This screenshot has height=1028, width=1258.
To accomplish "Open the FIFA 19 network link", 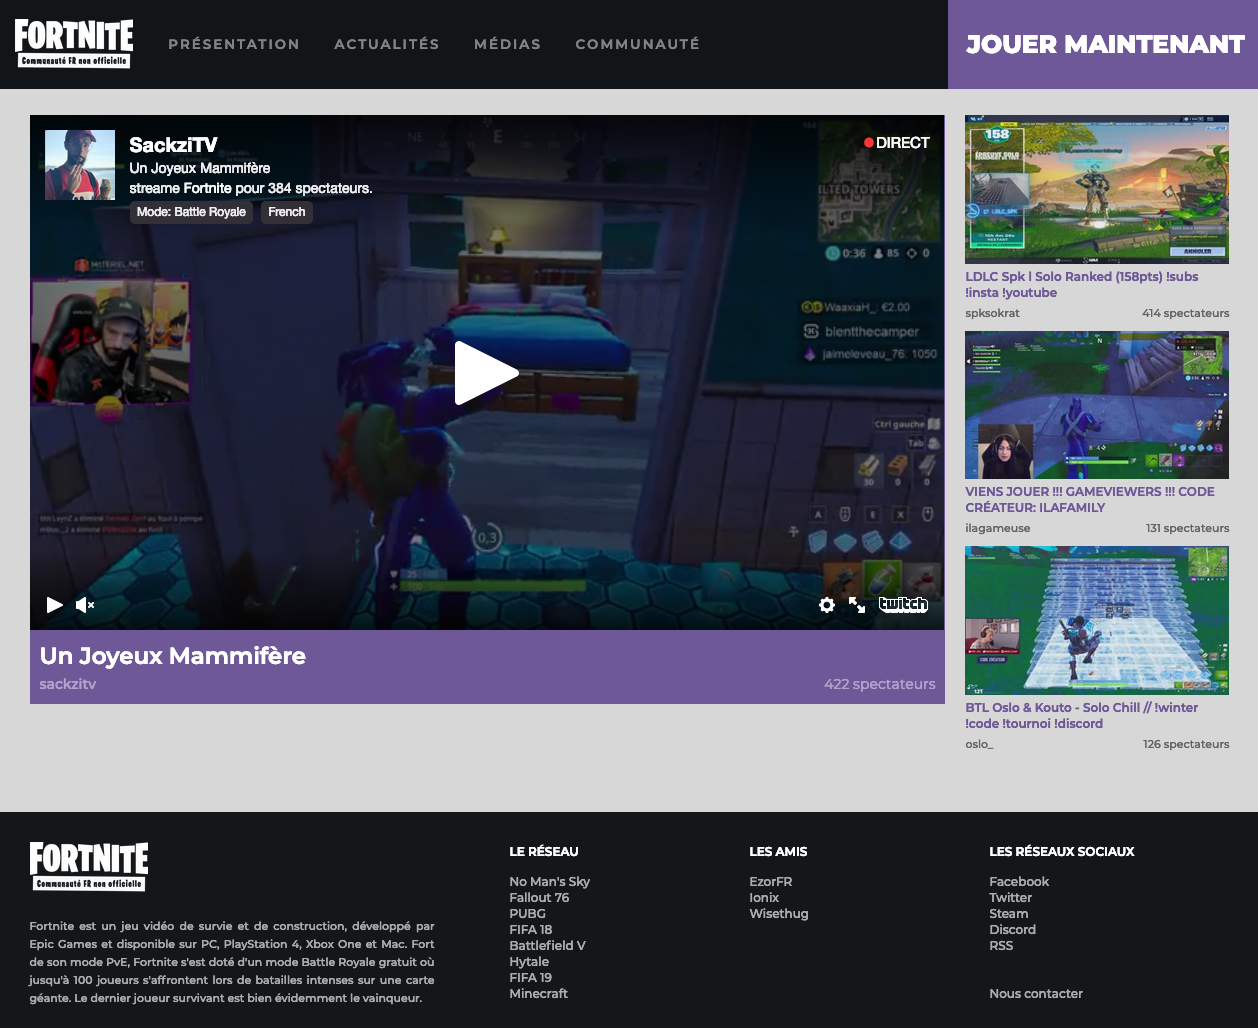I will (x=531, y=978).
